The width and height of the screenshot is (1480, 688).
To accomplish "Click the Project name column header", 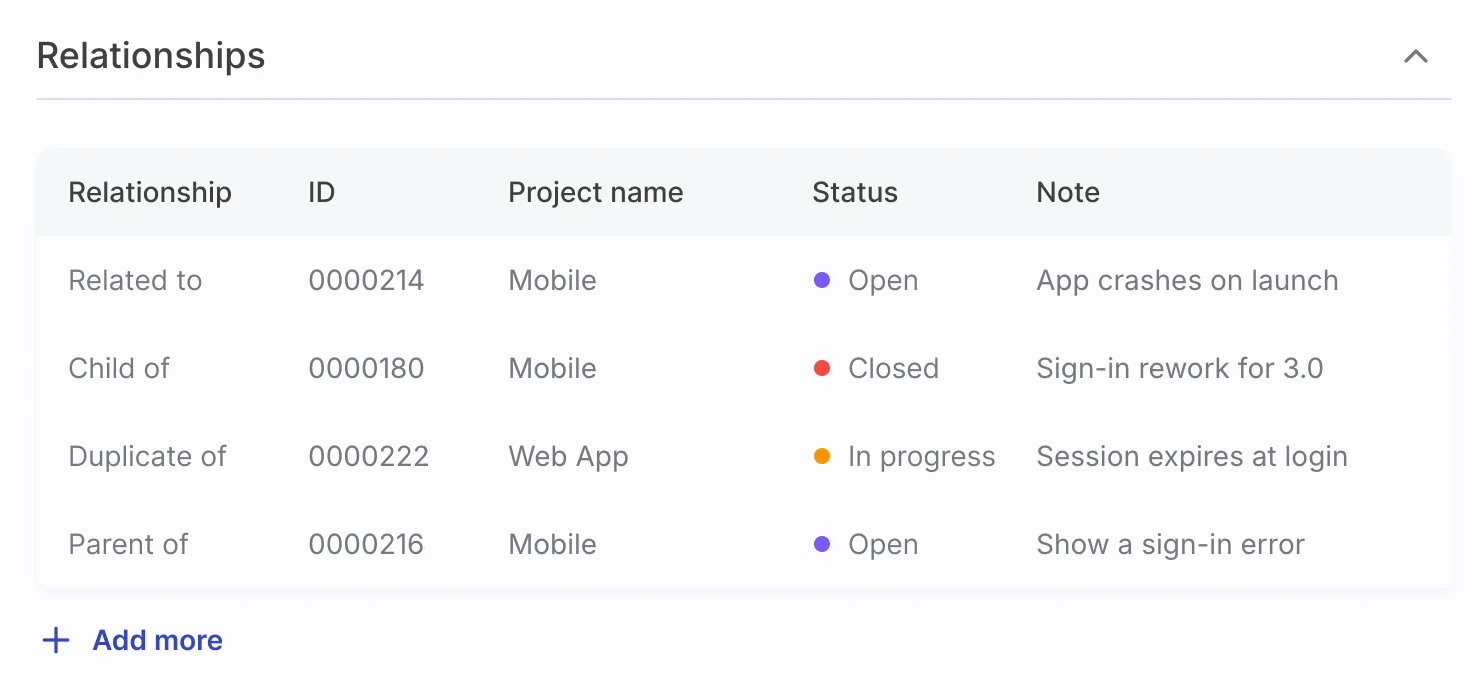I will point(596,192).
